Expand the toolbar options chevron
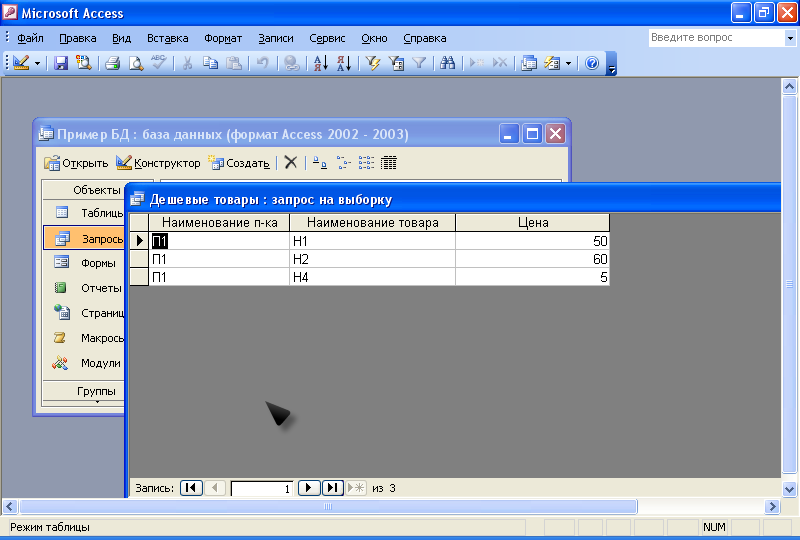This screenshot has width=800, height=540. (611, 64)
